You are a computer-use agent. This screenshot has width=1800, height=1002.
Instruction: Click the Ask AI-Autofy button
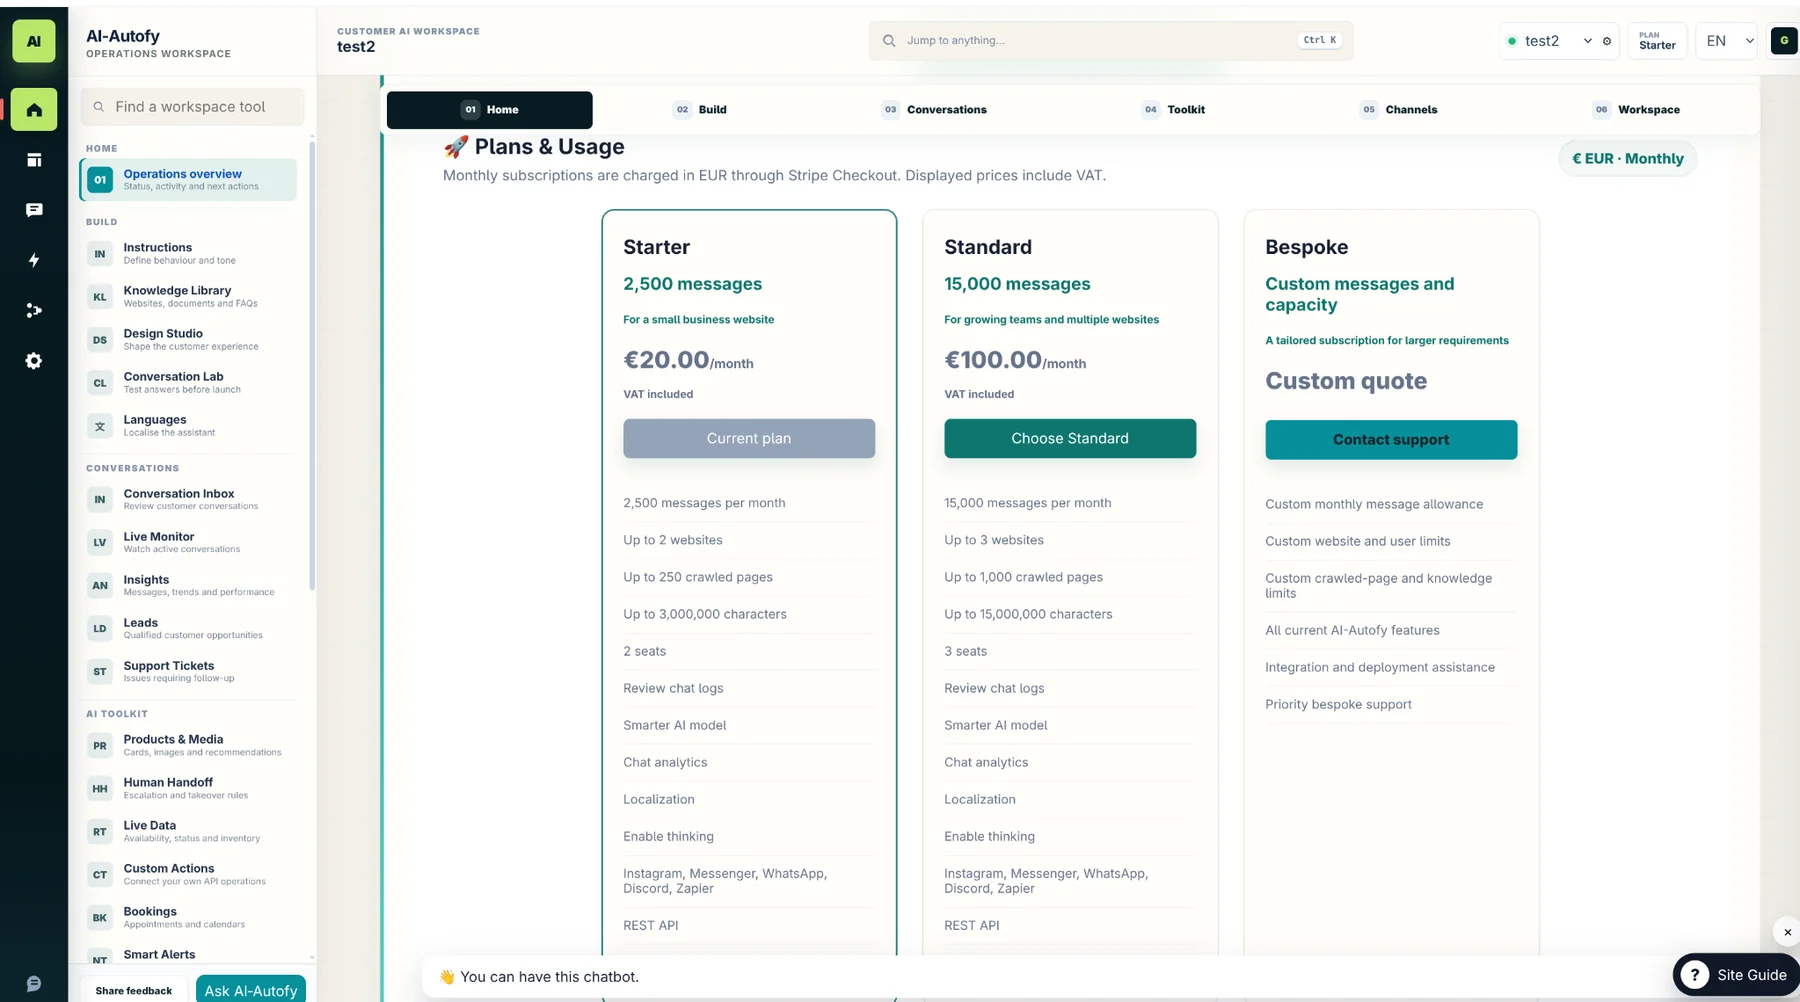(251, 991)
